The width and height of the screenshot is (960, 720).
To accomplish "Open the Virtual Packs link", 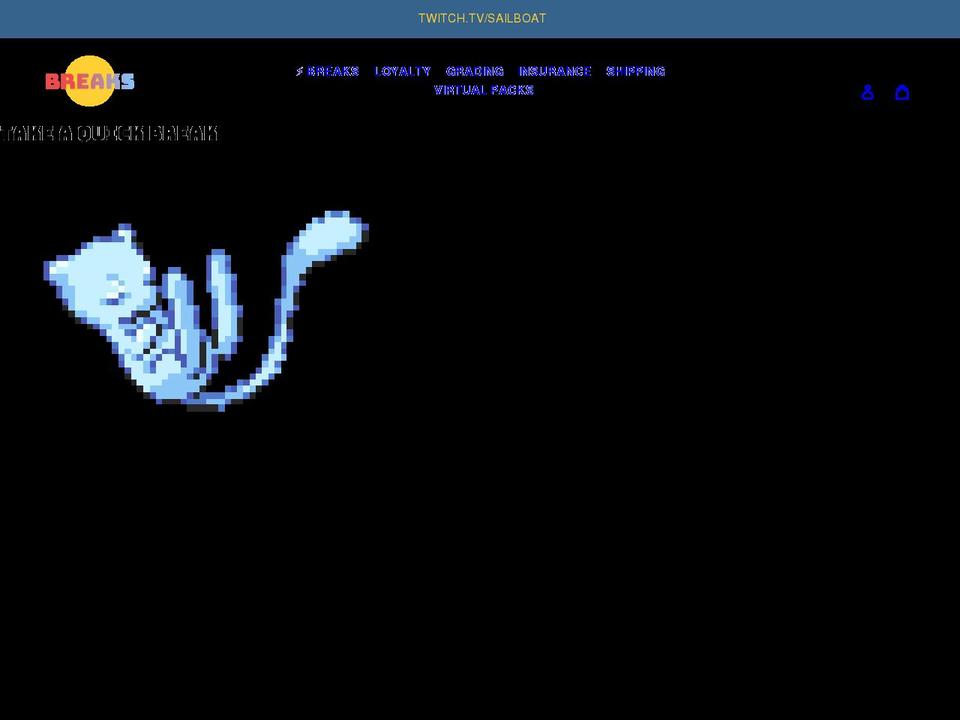I will pyautogui.click(x=484, y=91).
